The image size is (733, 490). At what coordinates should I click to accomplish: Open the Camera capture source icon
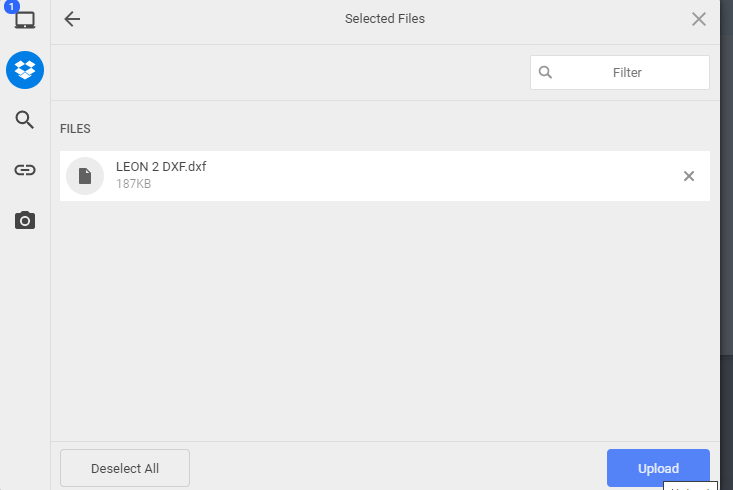coord(25,220)
